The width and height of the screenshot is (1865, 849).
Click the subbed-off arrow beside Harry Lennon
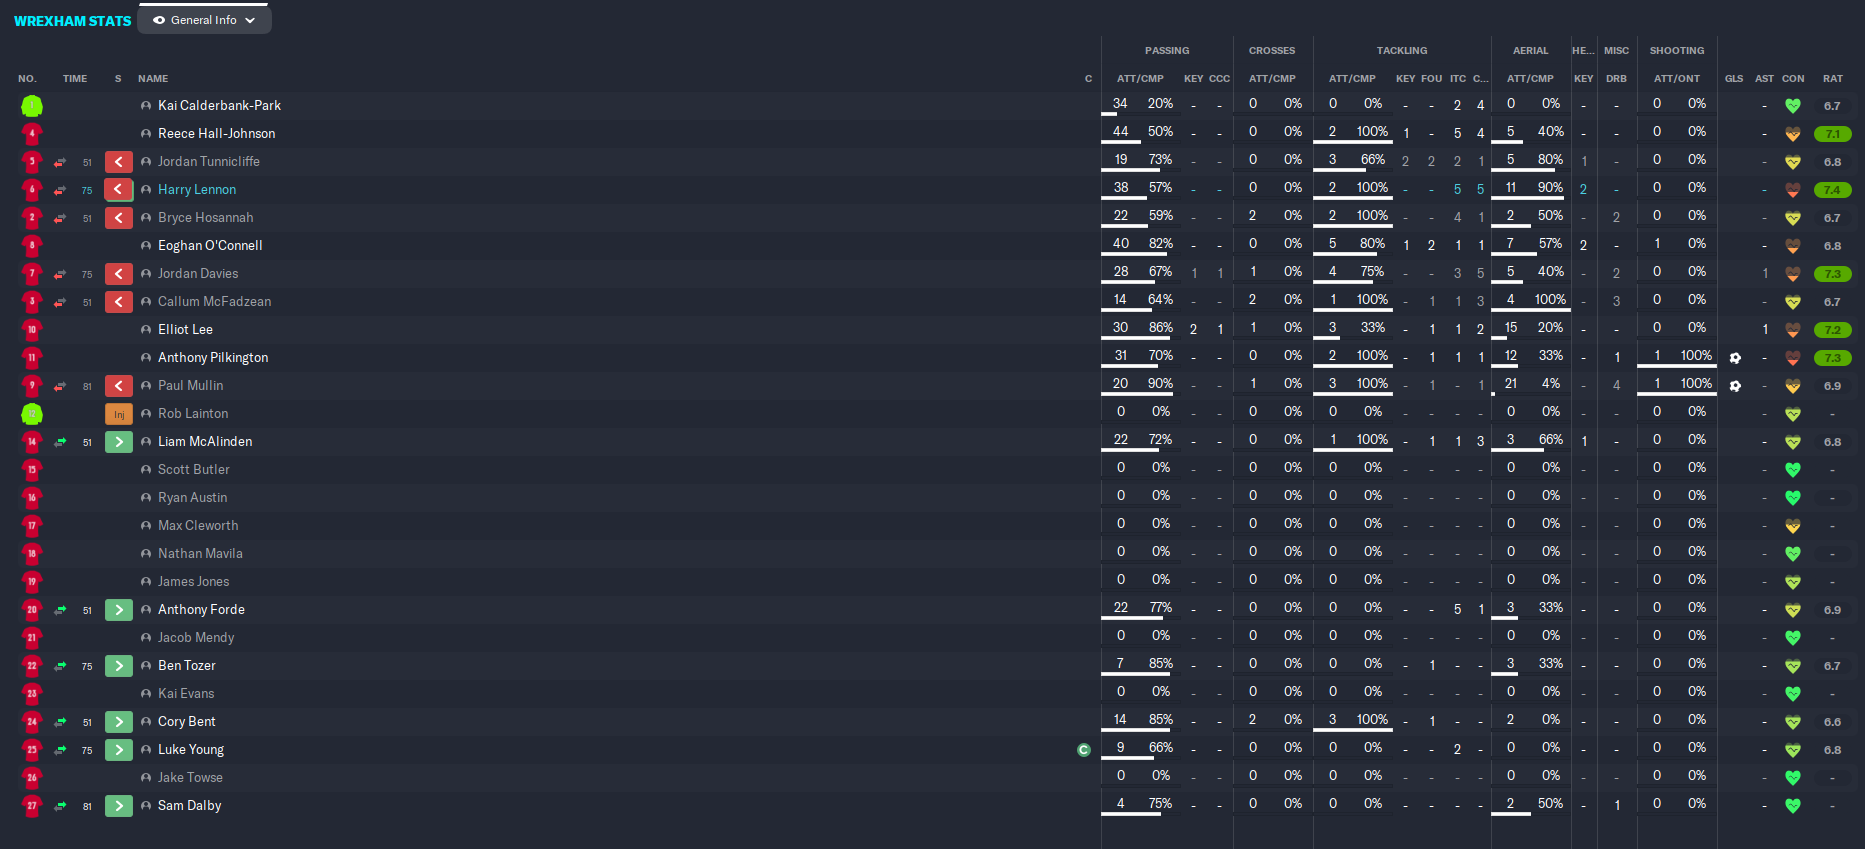click(x=119, y=189)
